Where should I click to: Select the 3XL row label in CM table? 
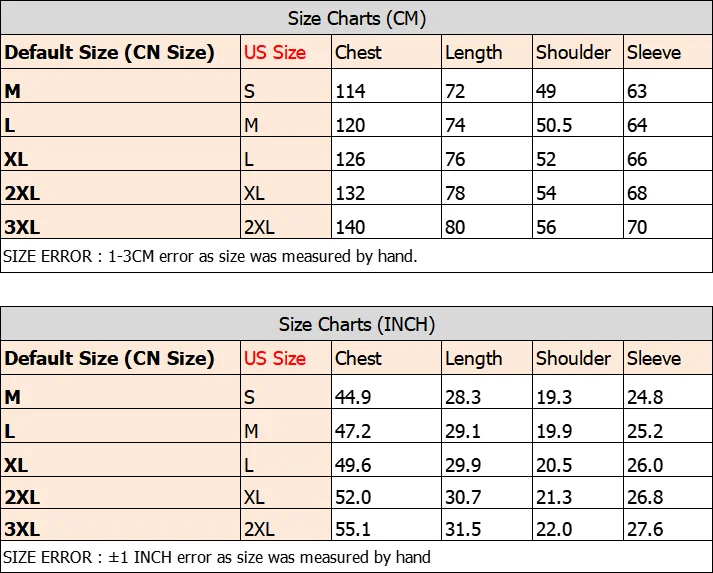coord(22,227)
